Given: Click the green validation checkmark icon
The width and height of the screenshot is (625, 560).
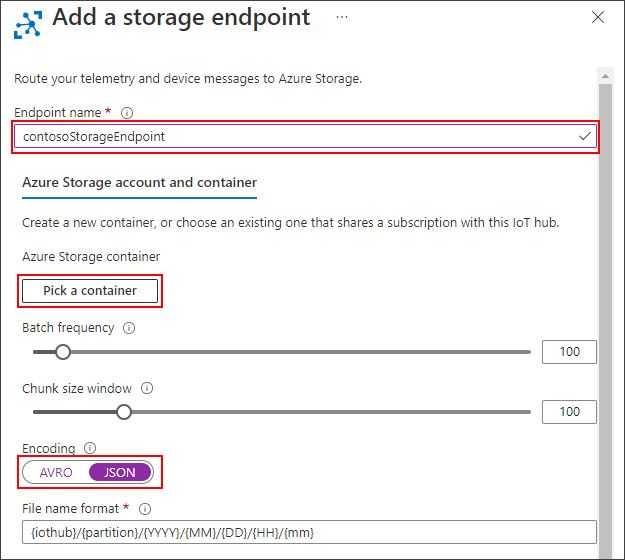Looking at the screenshot, I should pyautogui.click(x=585, y=137).
